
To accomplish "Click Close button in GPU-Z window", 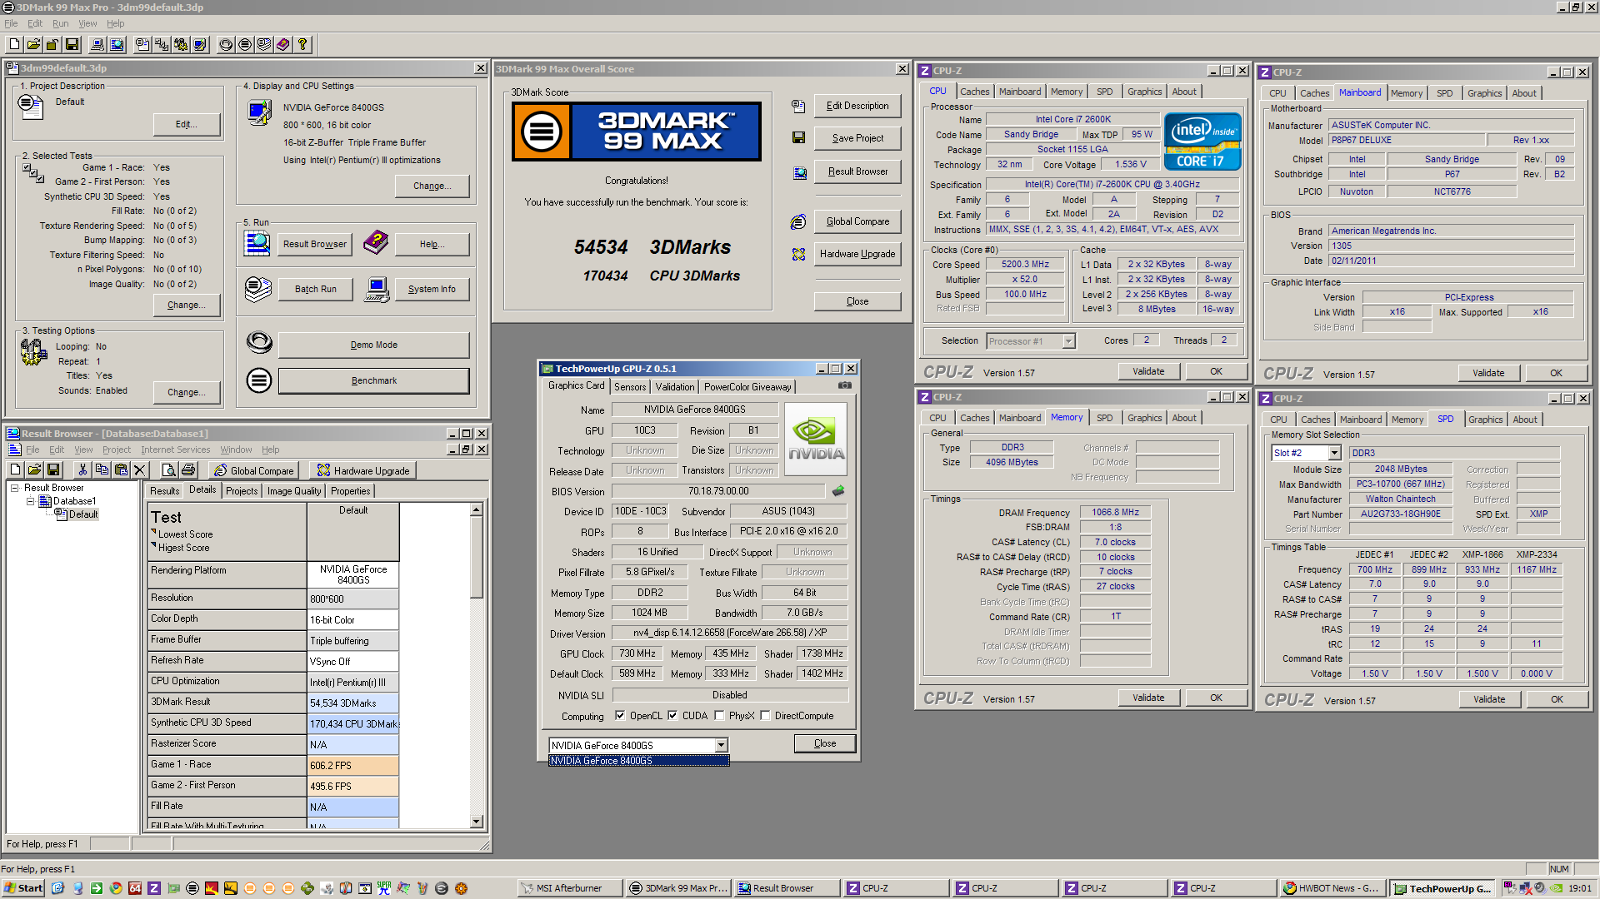I will (x=825, y=743).
